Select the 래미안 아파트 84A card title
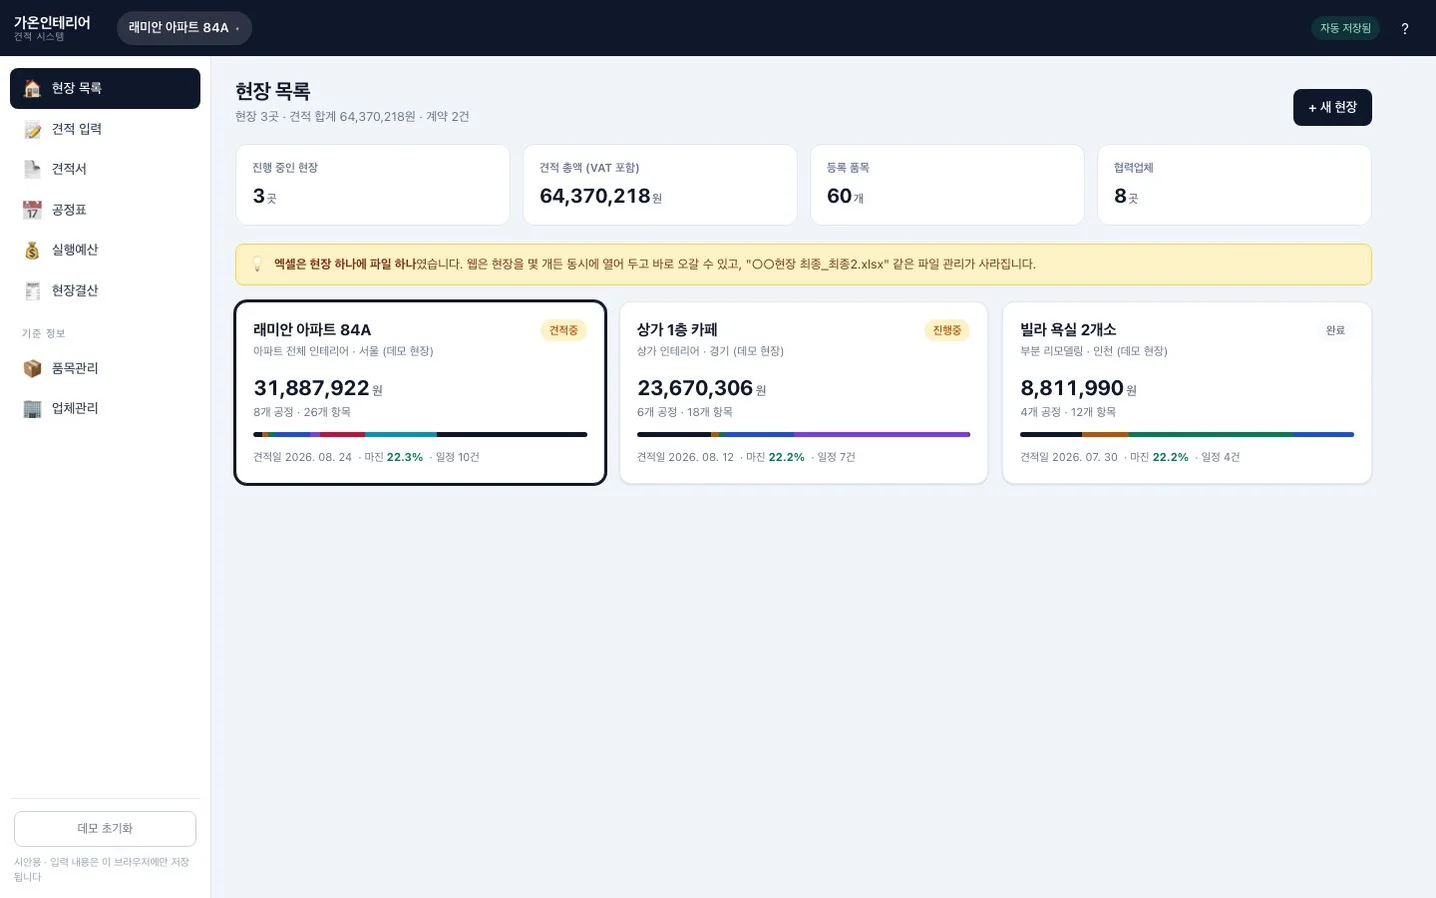Image resolution: width=1436 pixels, height=898 pixels. (312, 330)
